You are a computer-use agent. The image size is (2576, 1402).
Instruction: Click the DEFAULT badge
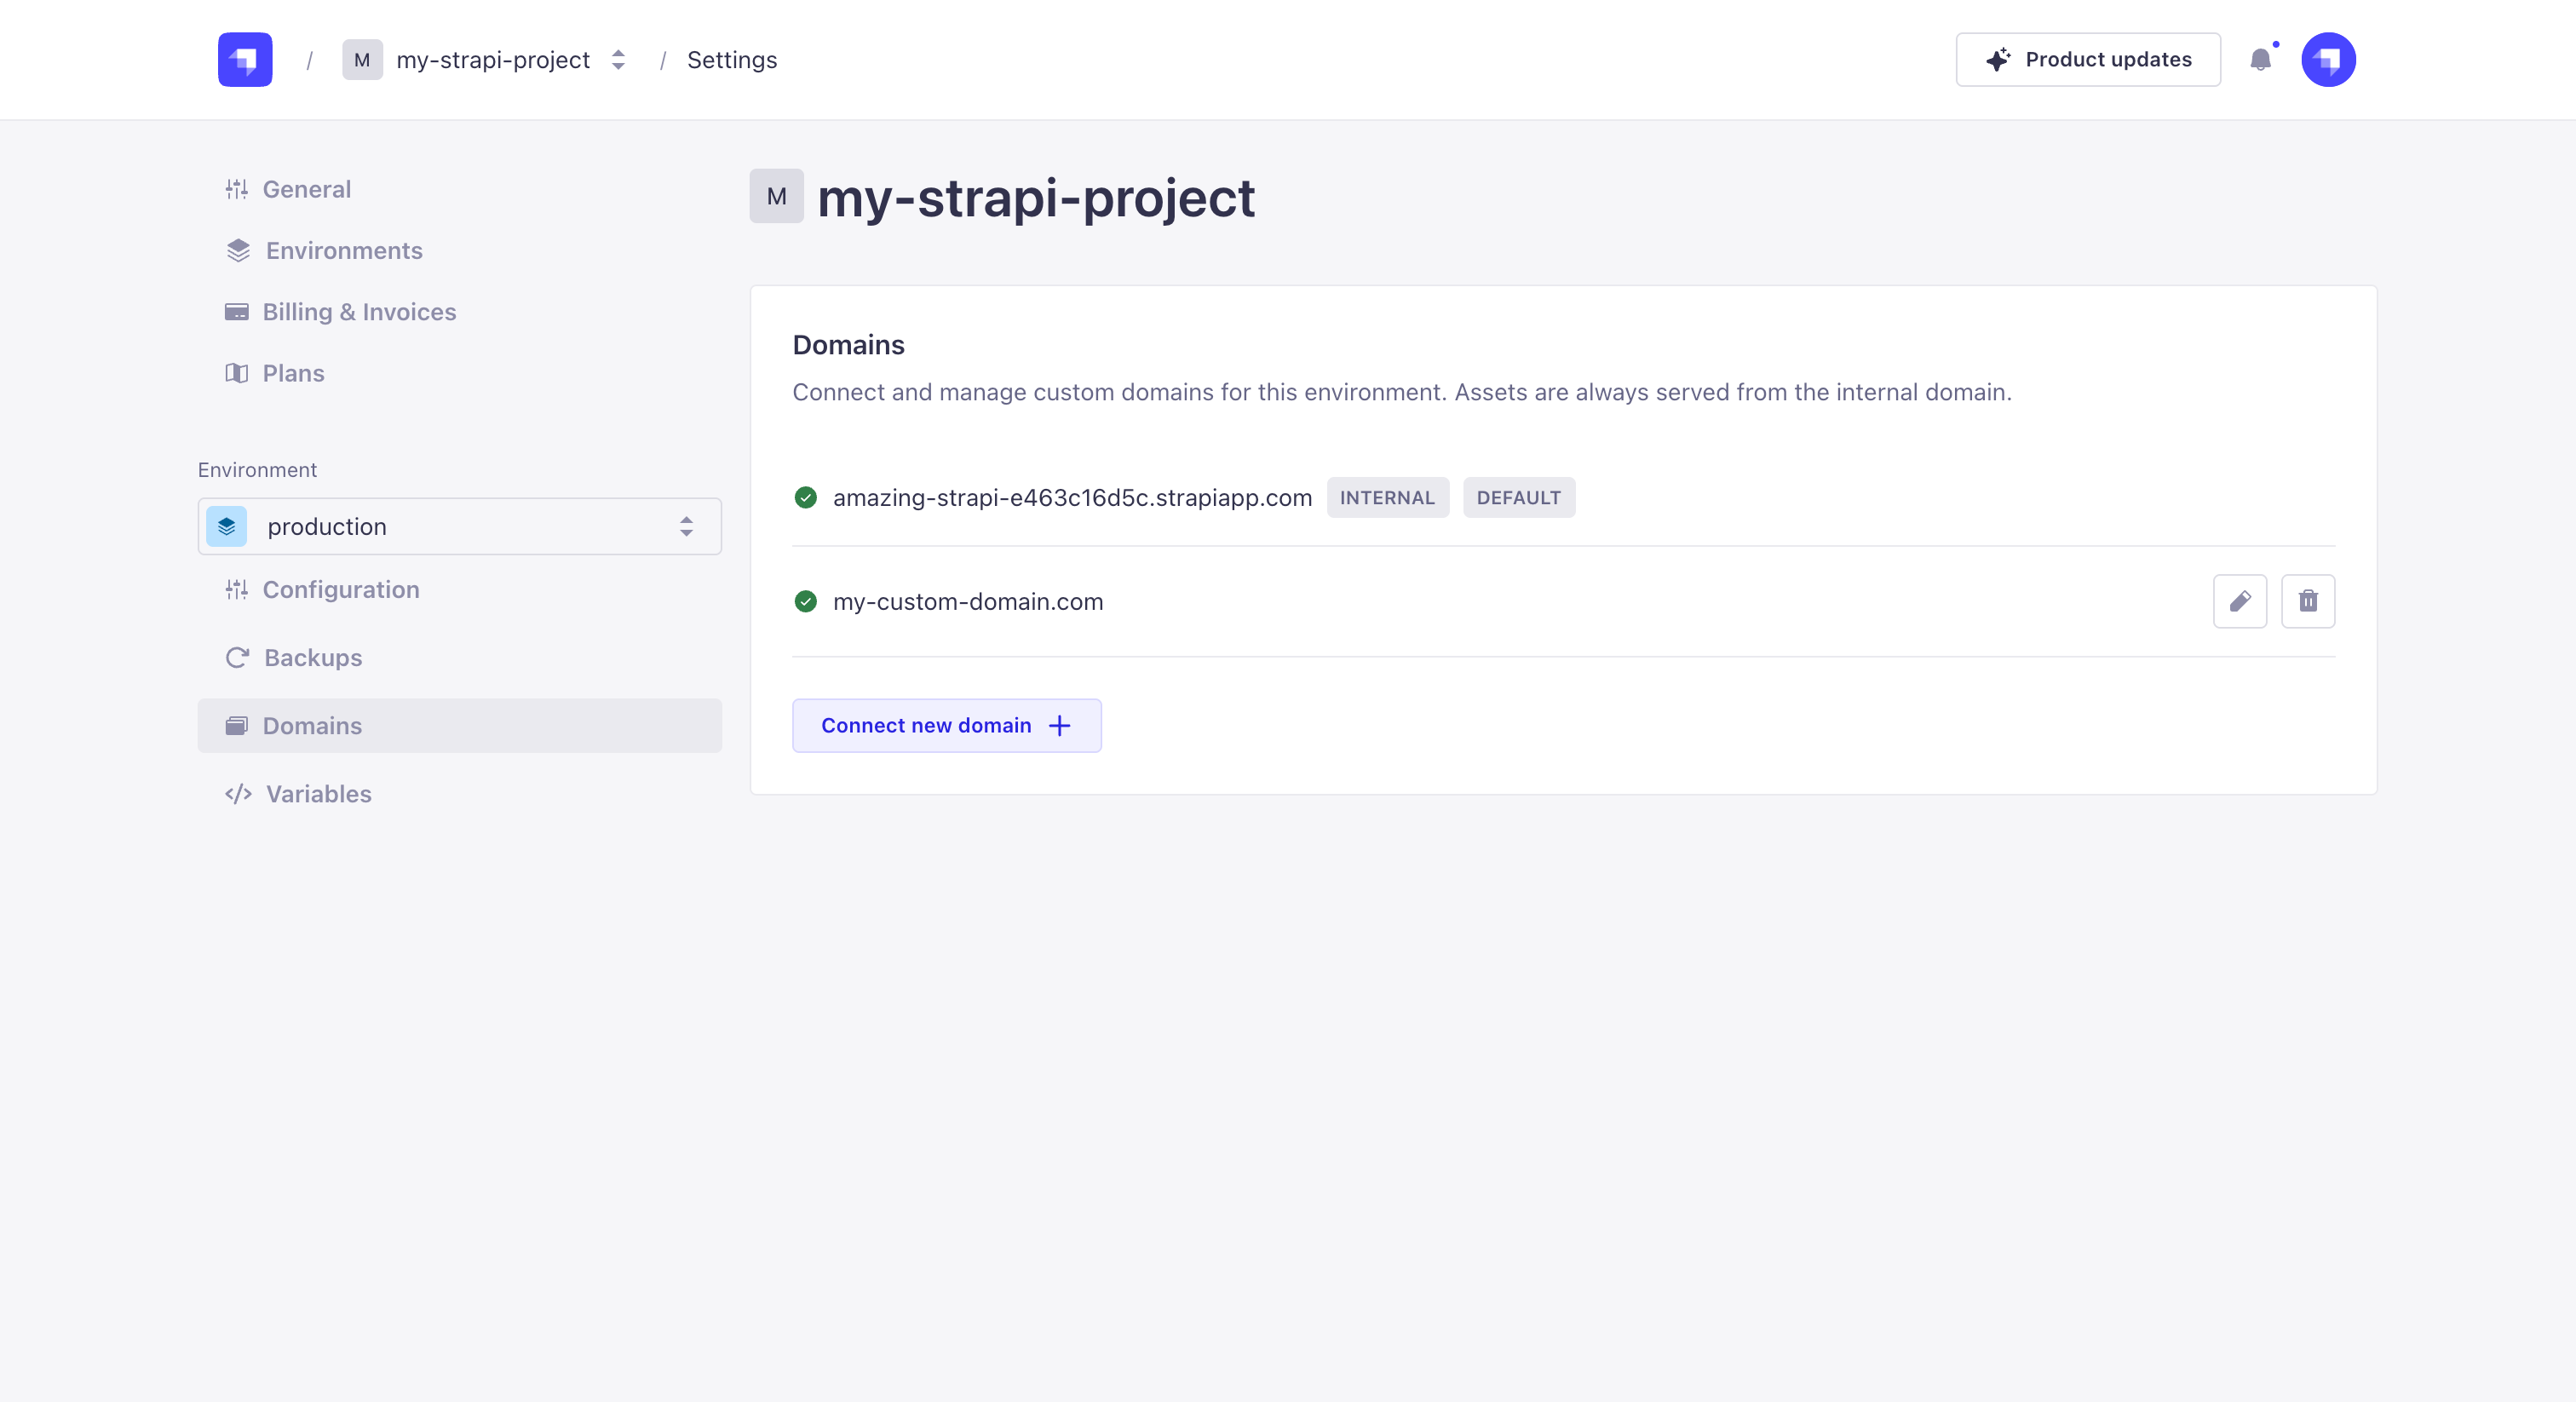pos(1519,497)
